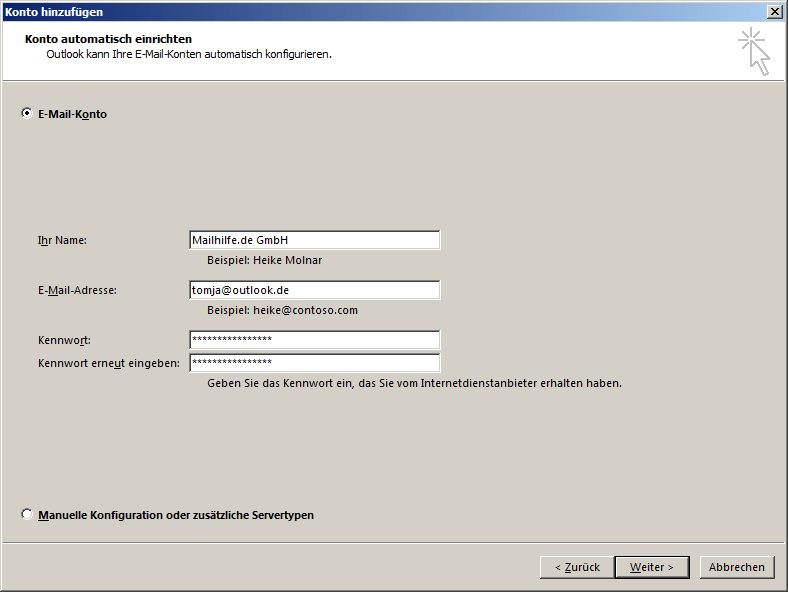Click the Konto automatisch einrichten heading
The width and height of the screenshot is (788, 592).
(x=109, y=39)
